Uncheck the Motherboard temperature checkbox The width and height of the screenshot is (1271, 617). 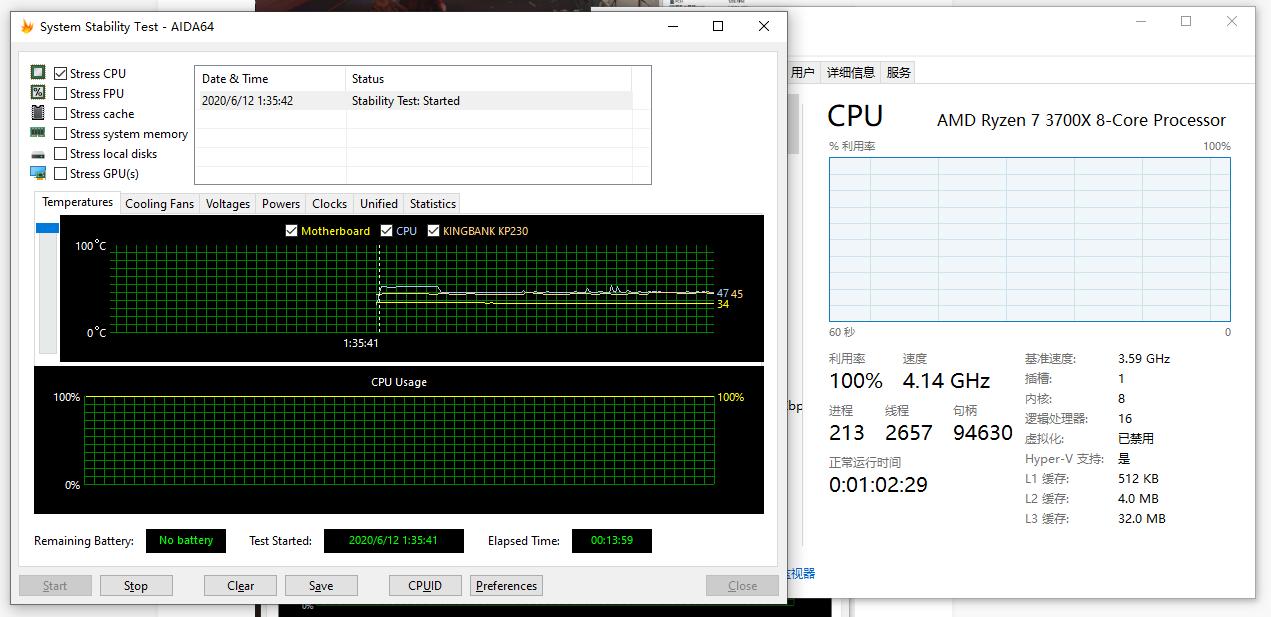tap(291, 230)
